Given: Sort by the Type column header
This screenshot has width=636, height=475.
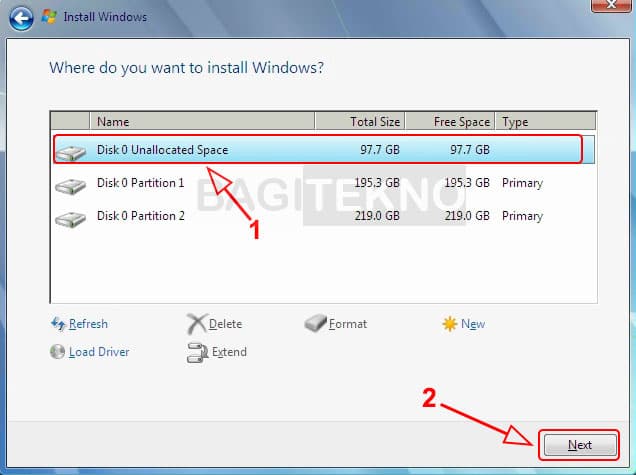Looking at the screenshot, I should 546,121.
